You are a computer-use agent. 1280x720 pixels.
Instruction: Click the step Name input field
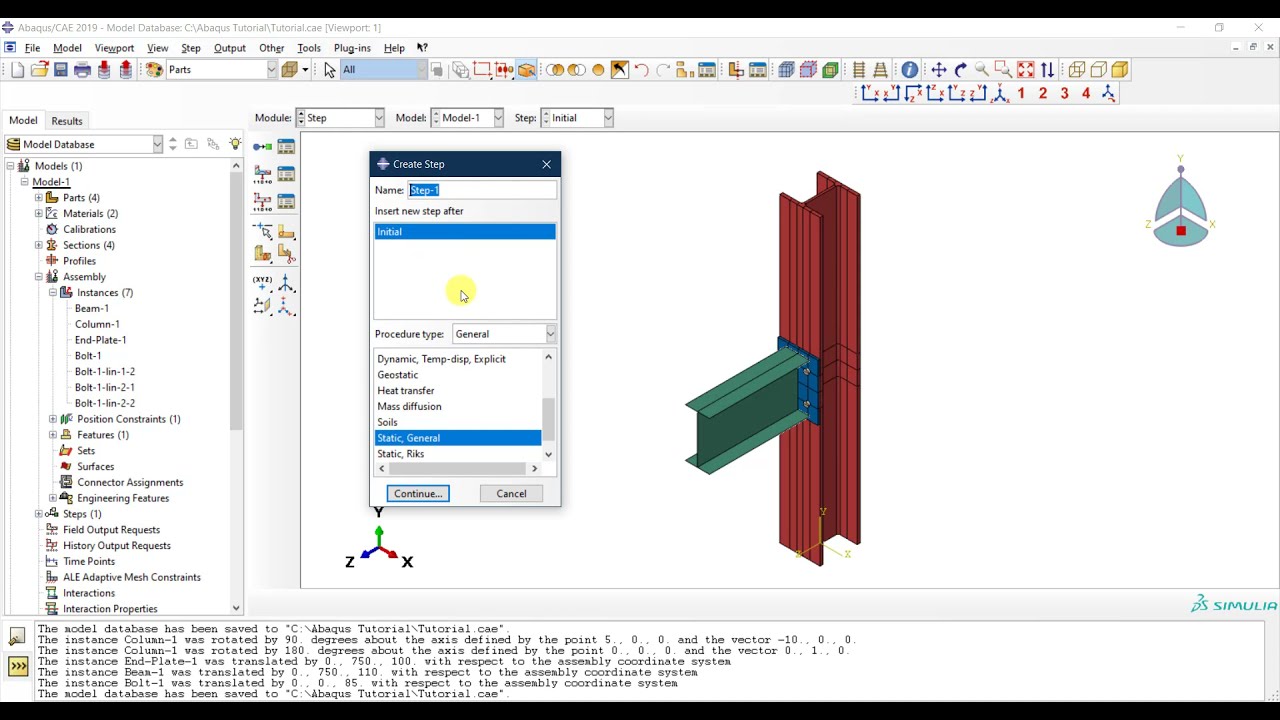click(482, 190)
